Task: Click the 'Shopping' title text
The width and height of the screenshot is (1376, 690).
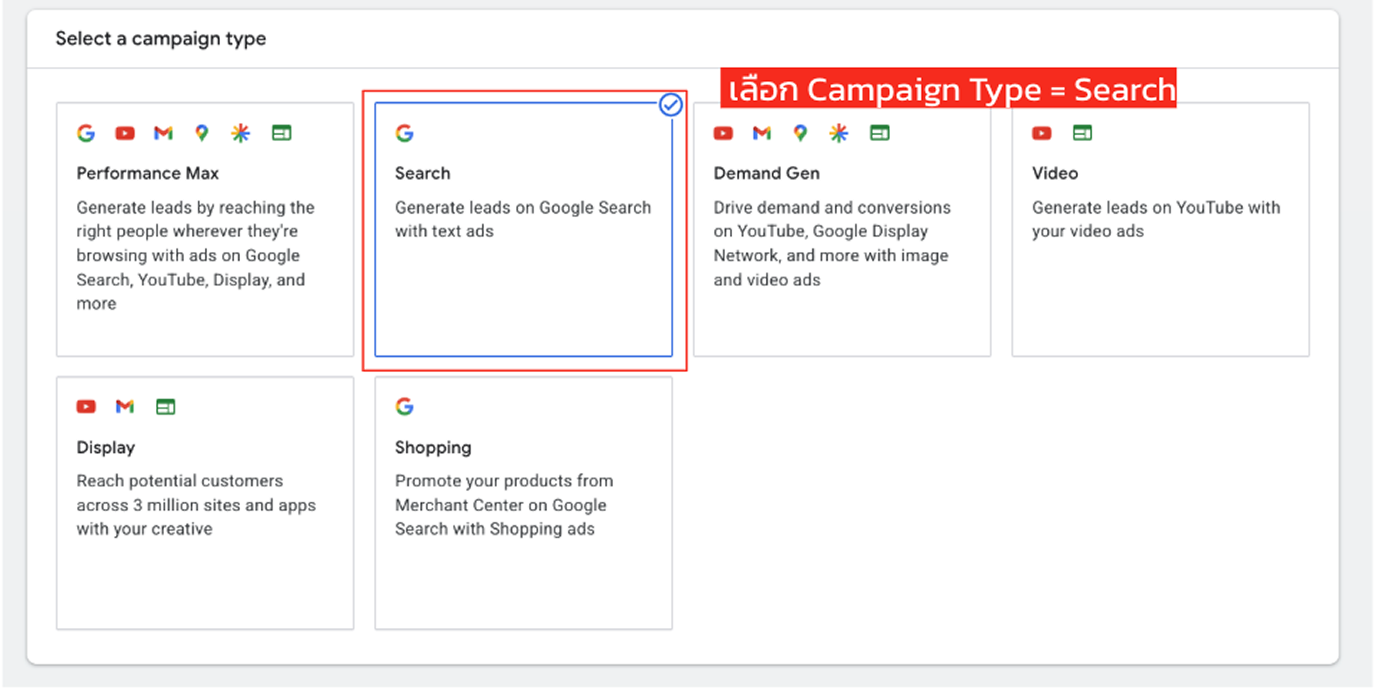Action: pos(433,447)
